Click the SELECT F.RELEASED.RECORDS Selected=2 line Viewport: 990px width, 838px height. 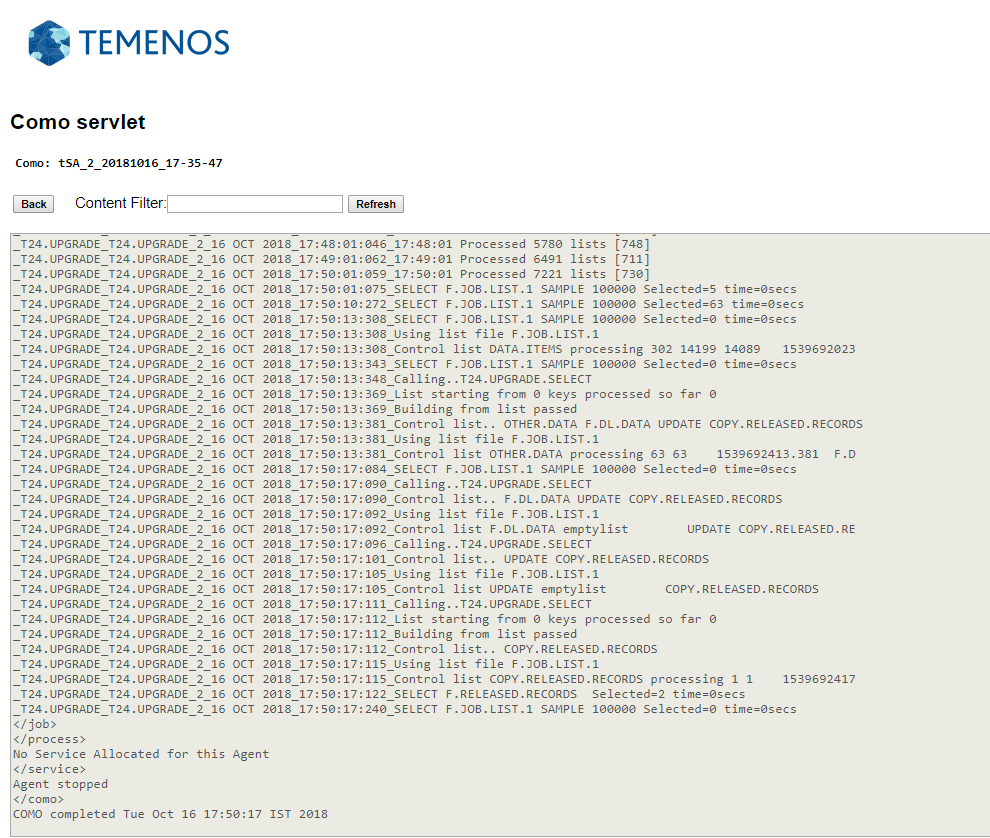tap(380, 694)
